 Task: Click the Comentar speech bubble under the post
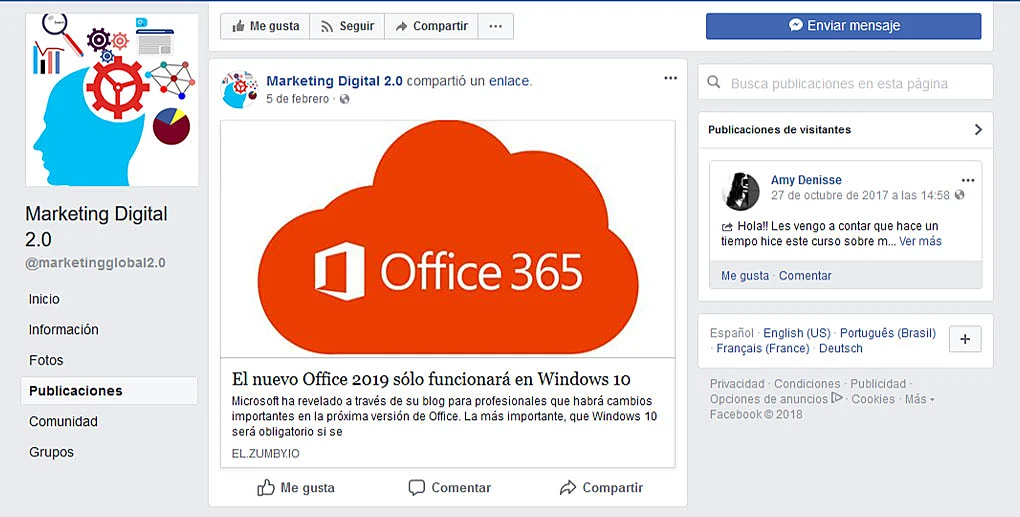point(449,488)
